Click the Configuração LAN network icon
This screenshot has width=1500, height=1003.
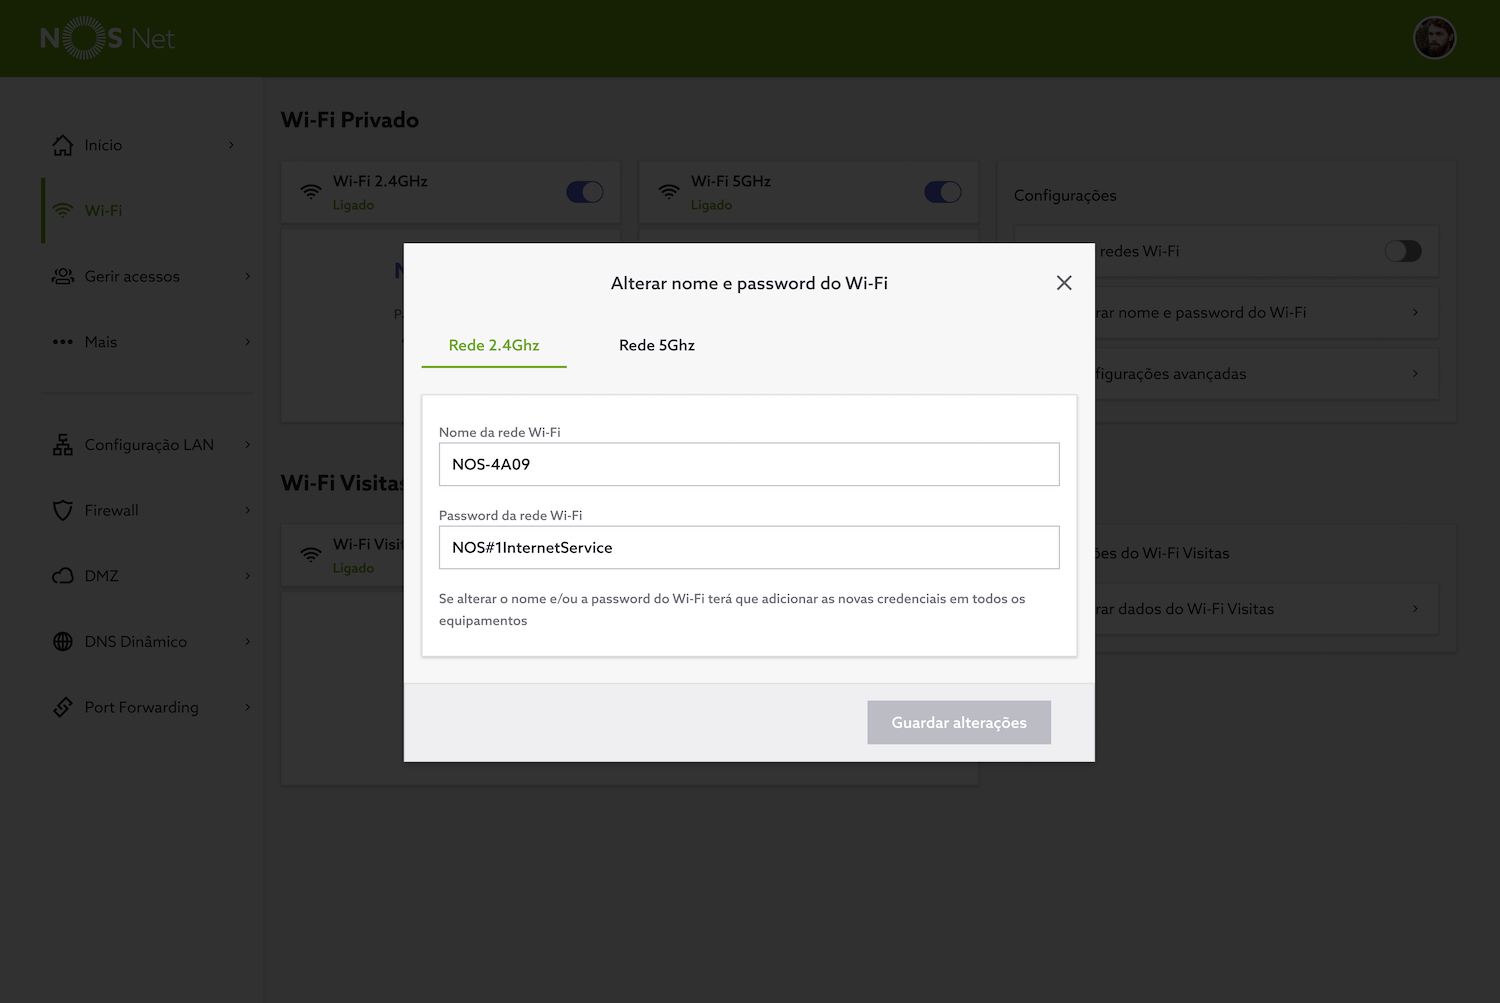pyautogui.click(x=63, y=445)
